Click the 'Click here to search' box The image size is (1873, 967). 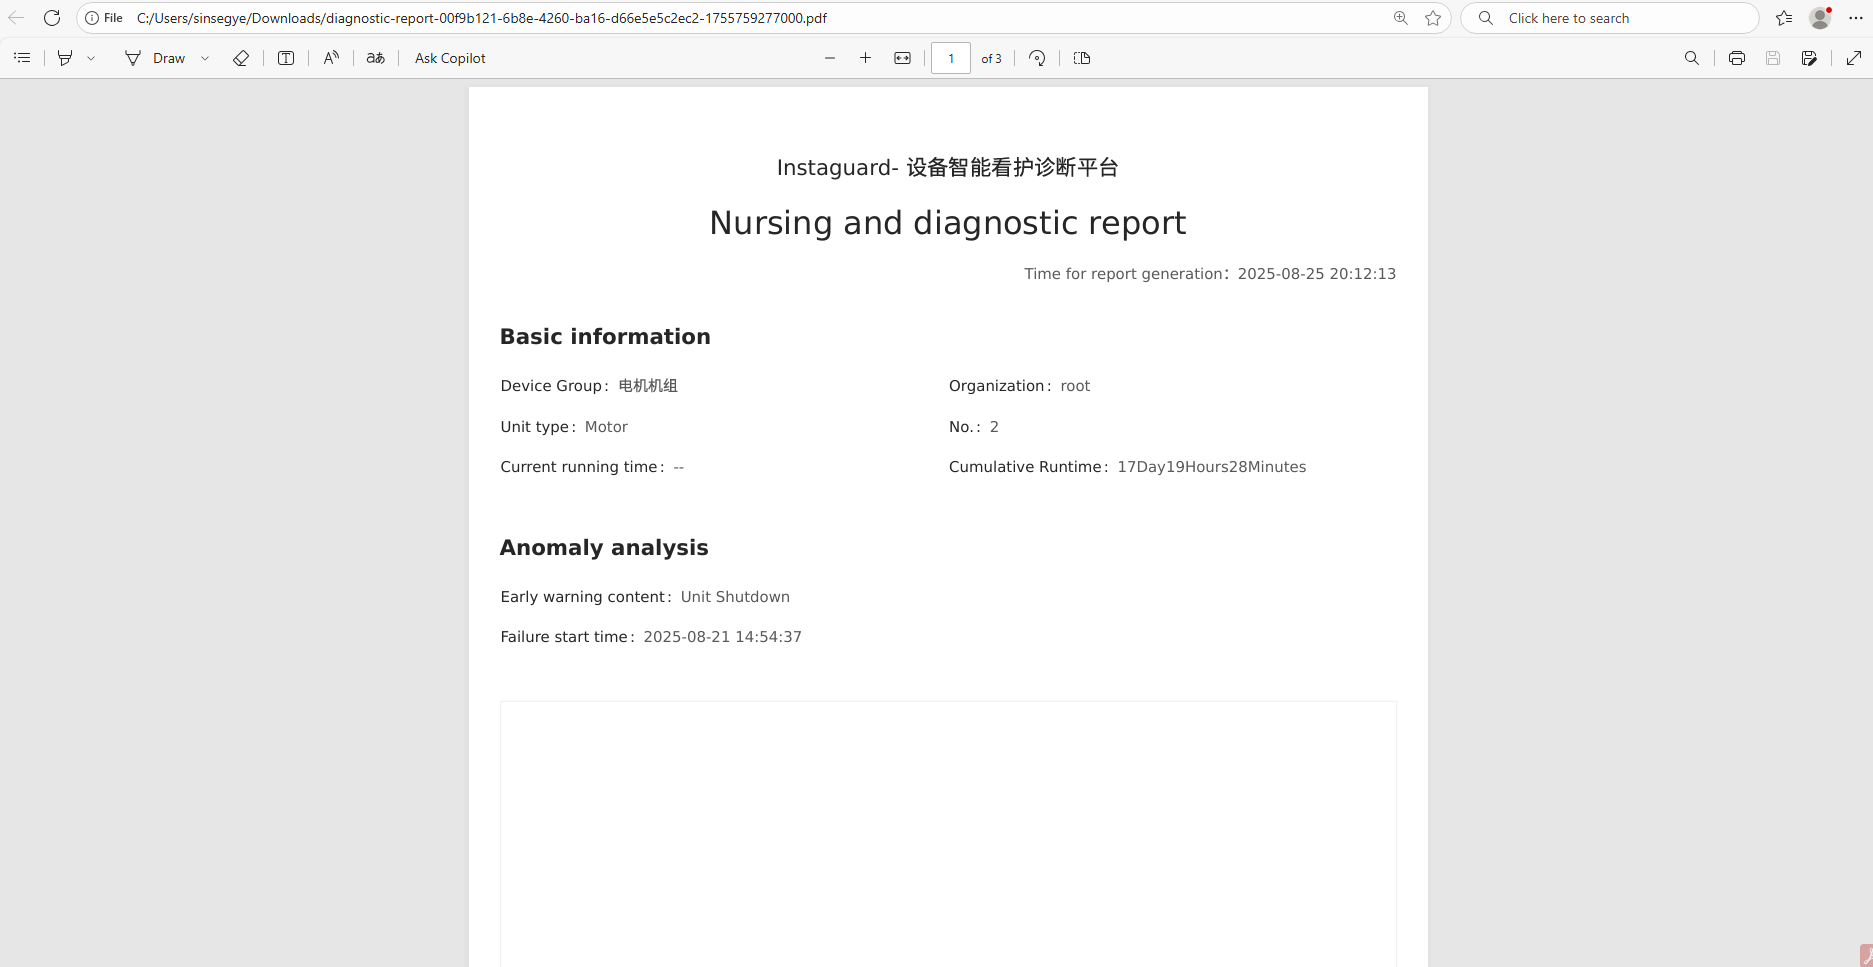(1610, 18)
